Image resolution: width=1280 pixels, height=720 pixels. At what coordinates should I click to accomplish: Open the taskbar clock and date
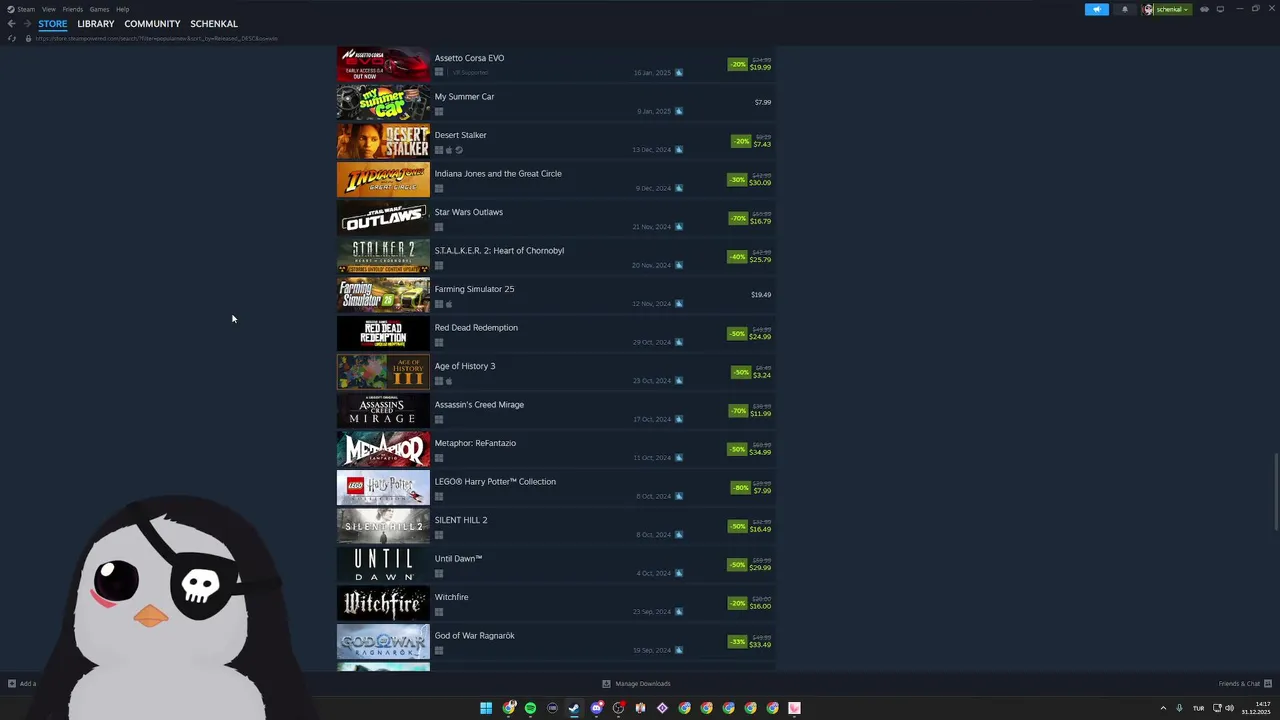coord(1257,708)
